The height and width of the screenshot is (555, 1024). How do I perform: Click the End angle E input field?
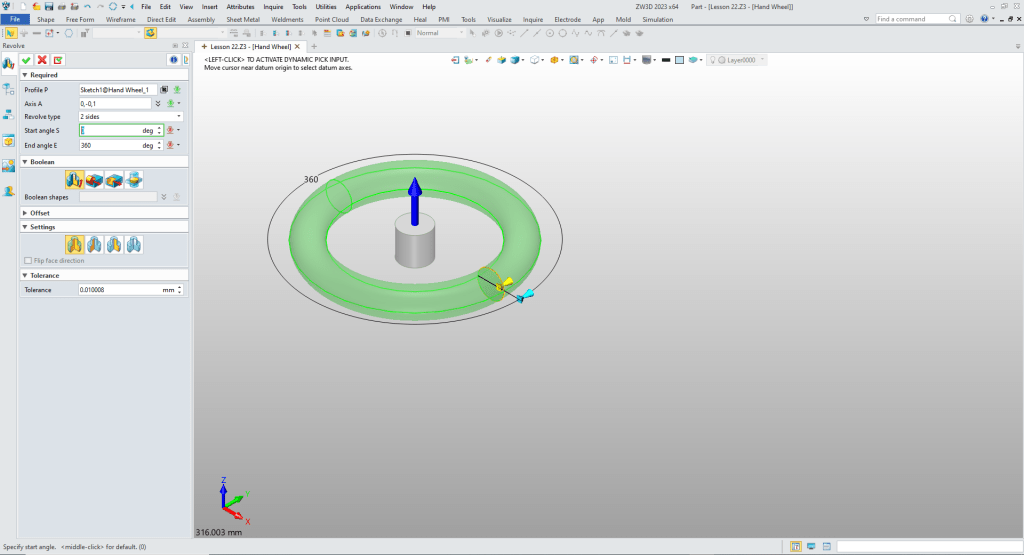[109, 145]
